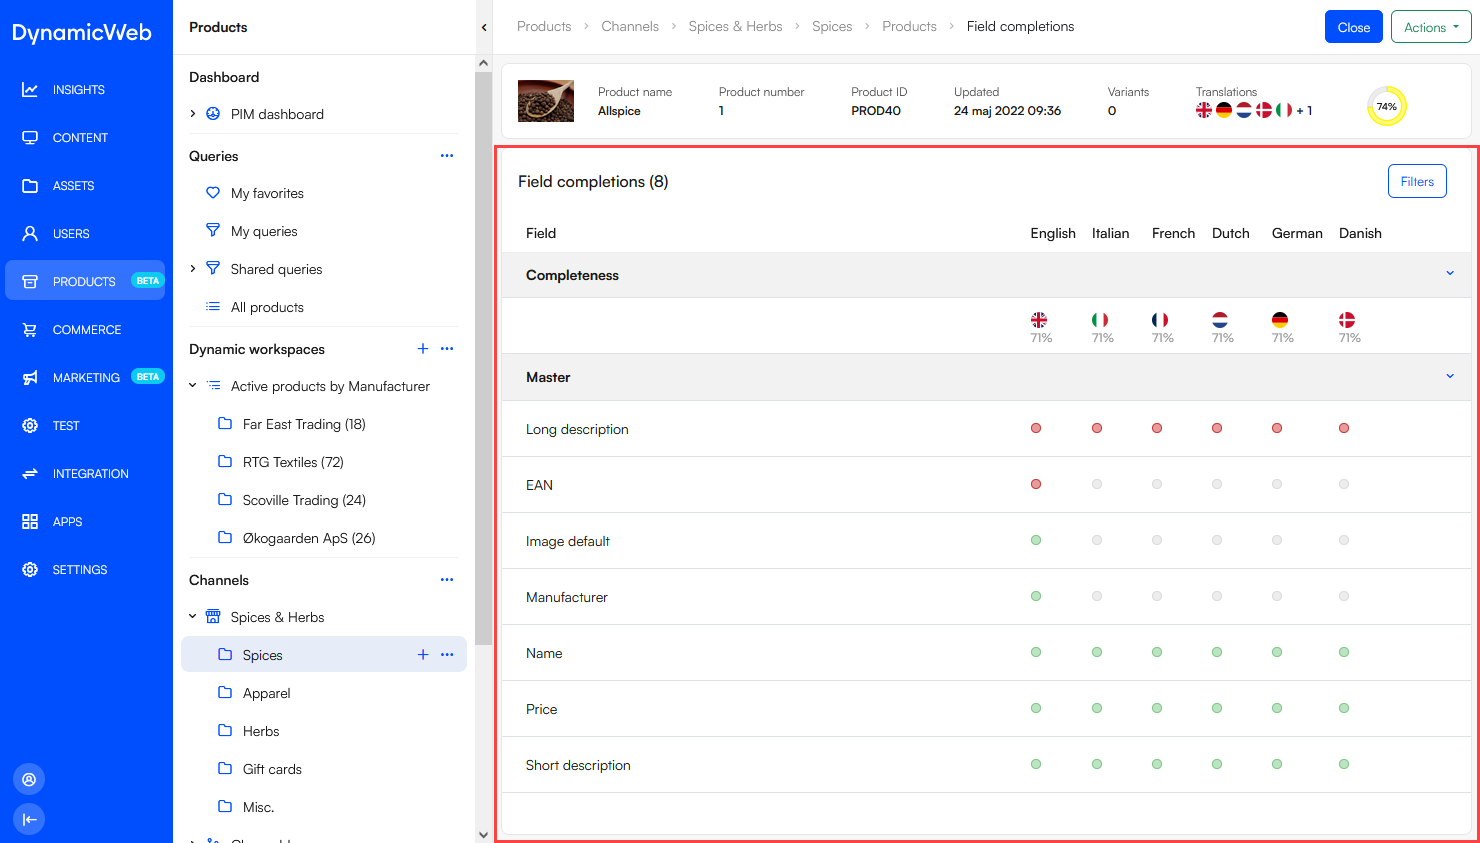1480x843 pixels.
Task: Expand the PIM dashboard tree node
Action: (193, 114)
